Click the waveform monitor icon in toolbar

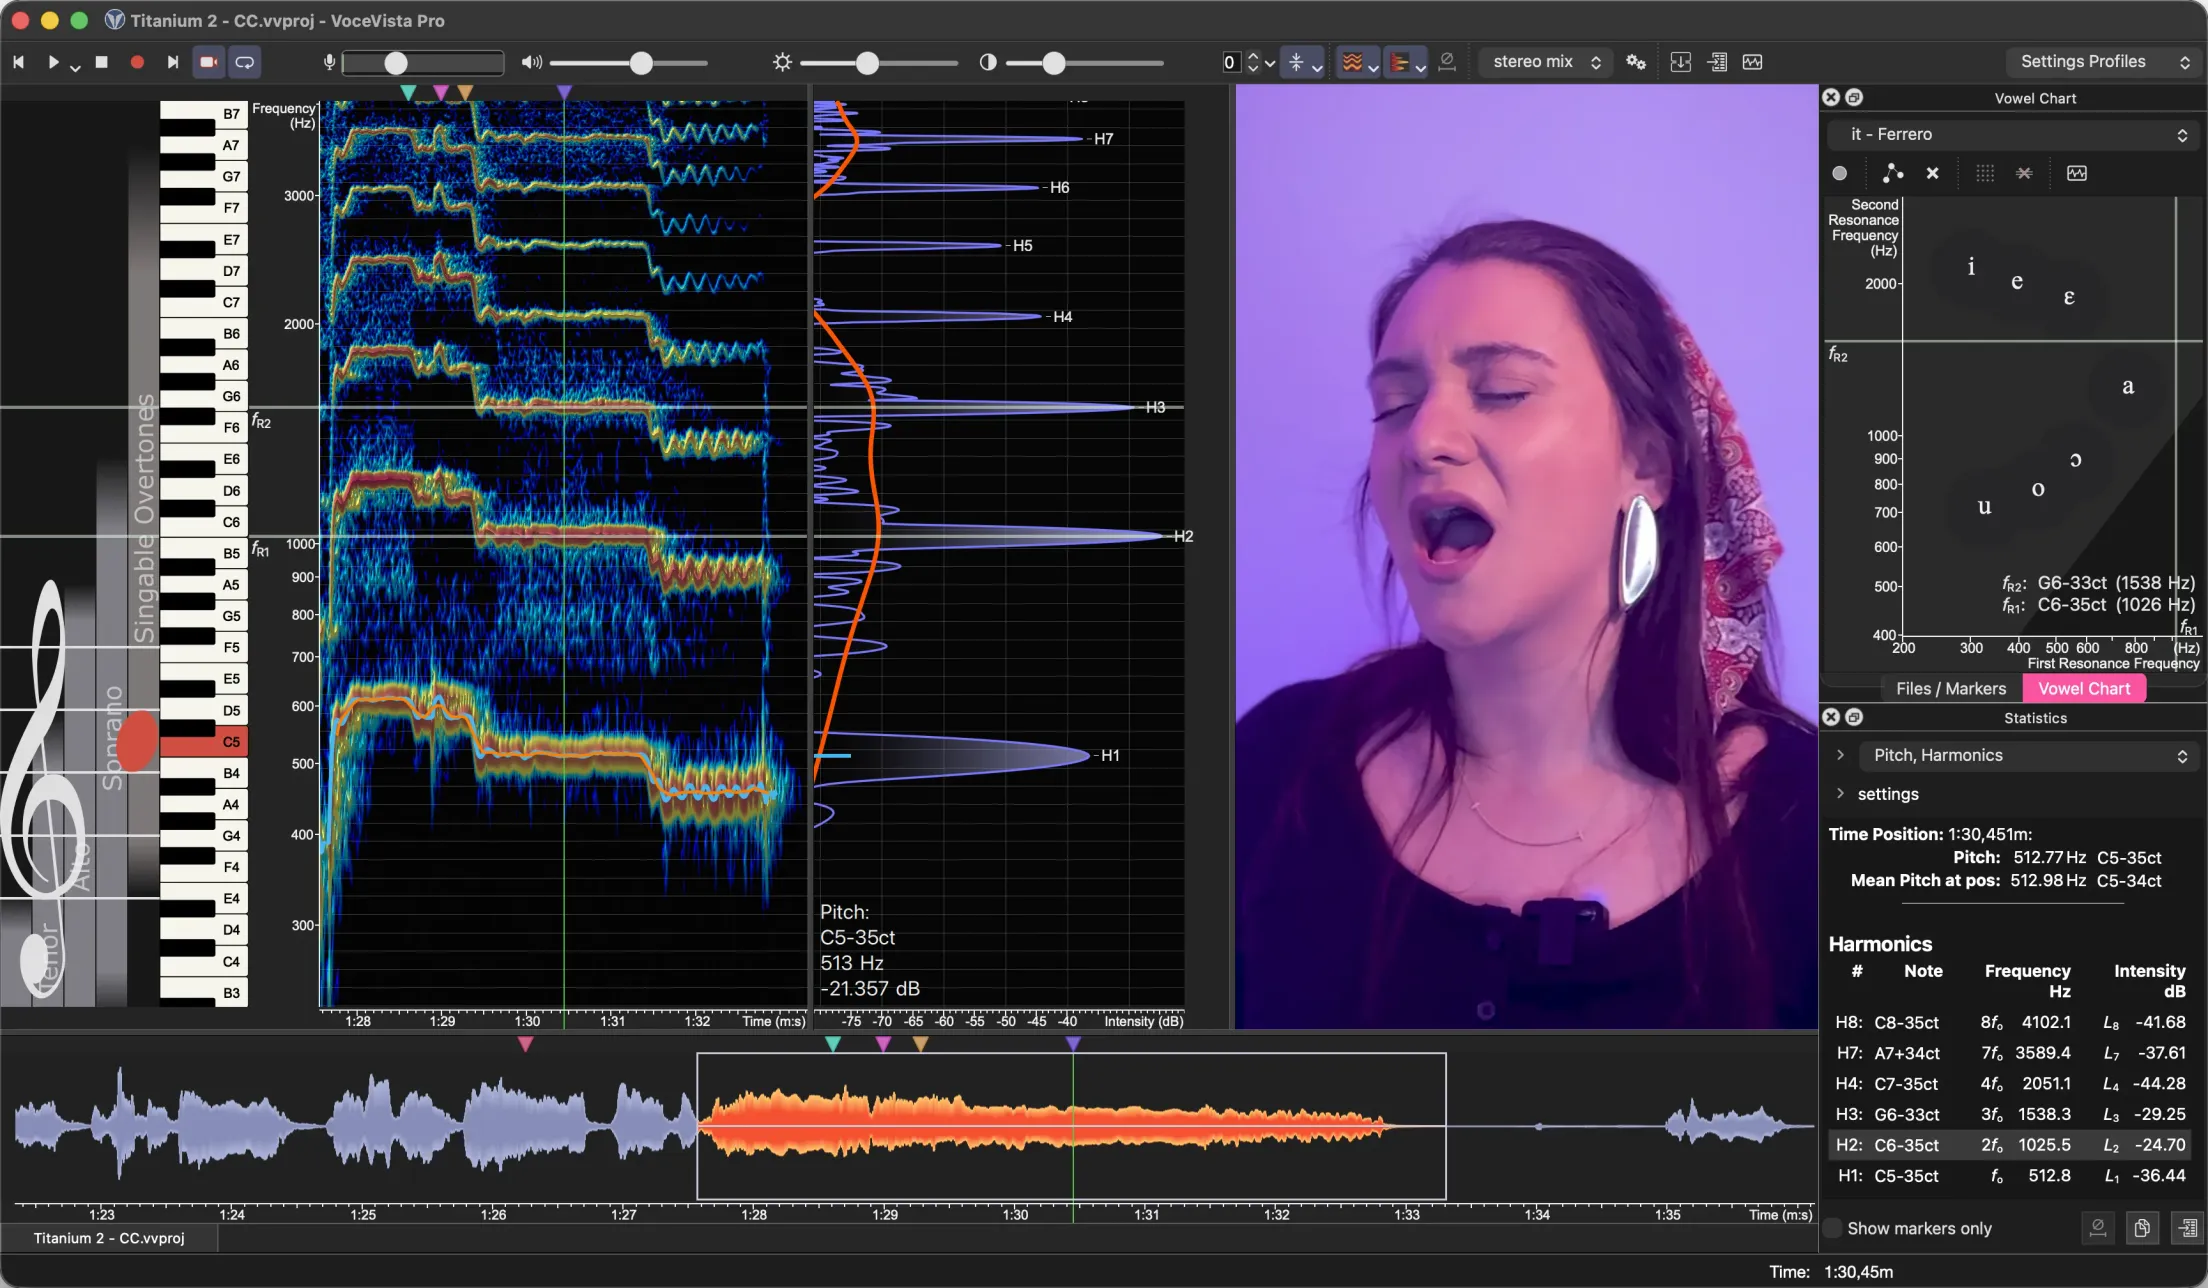pyautogui.click(x=1752, y=62)
